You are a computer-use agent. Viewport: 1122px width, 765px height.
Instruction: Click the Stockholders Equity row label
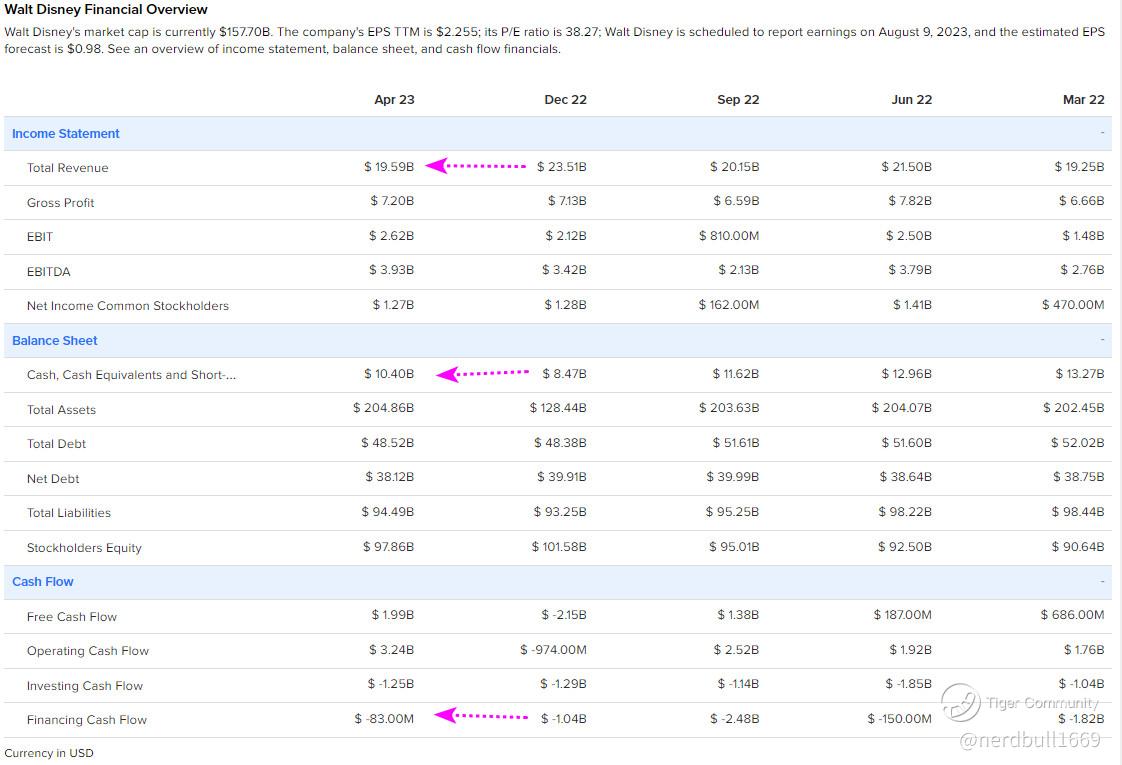84,548
